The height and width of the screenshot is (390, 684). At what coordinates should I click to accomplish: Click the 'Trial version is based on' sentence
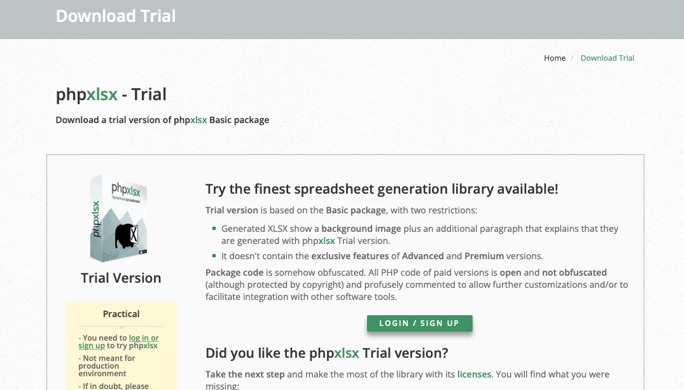341,210
